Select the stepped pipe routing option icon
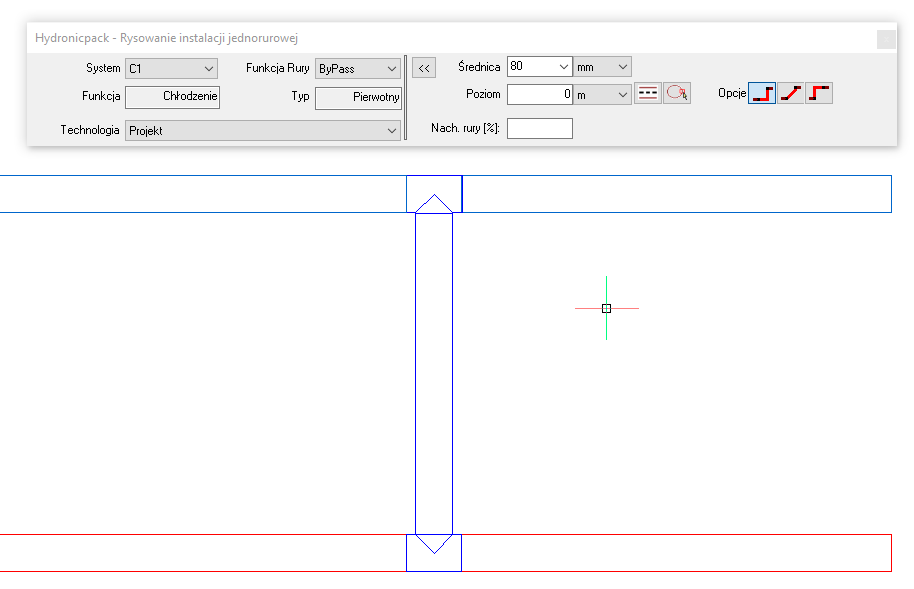 762,93
